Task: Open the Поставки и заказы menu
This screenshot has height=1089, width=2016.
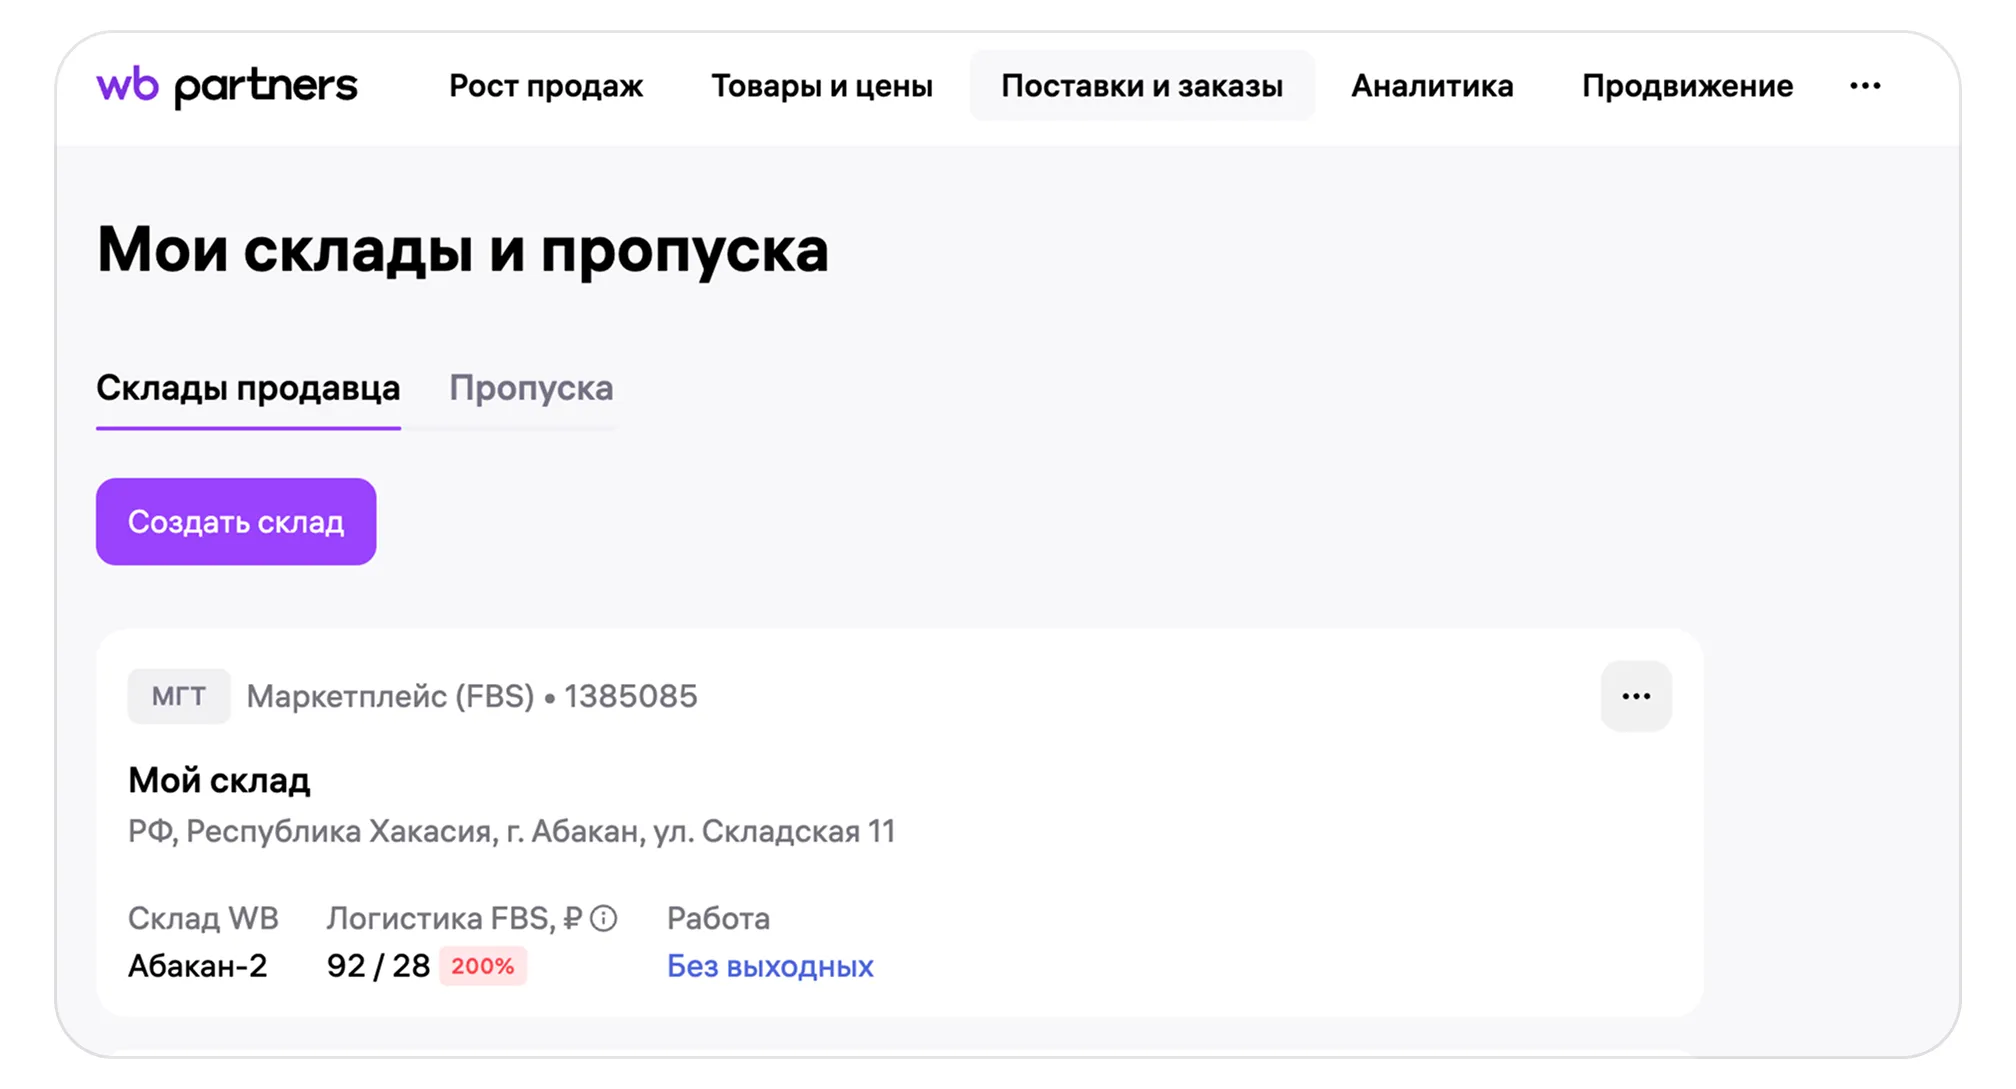Action: click(1142, 86)
